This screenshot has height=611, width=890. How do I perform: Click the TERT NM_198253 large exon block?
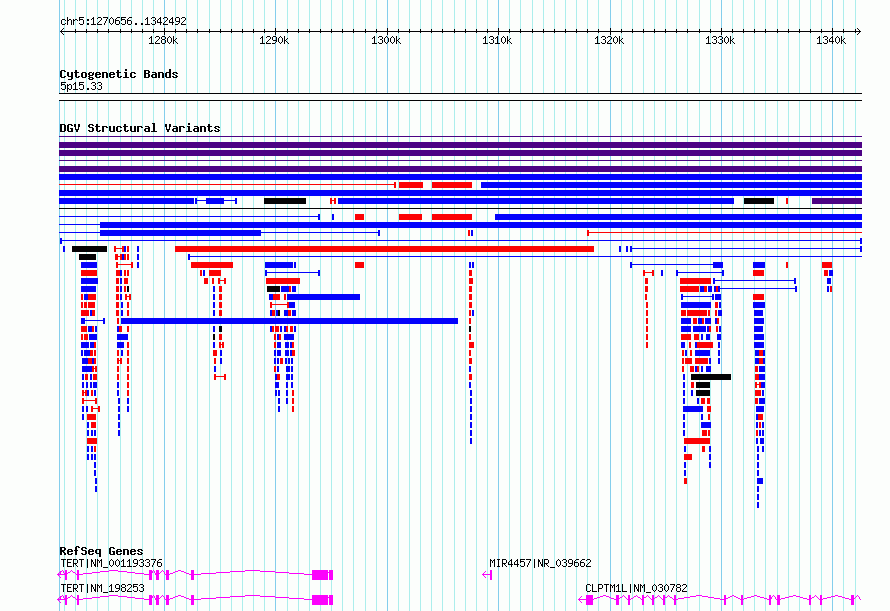click(x=322, y=600)
